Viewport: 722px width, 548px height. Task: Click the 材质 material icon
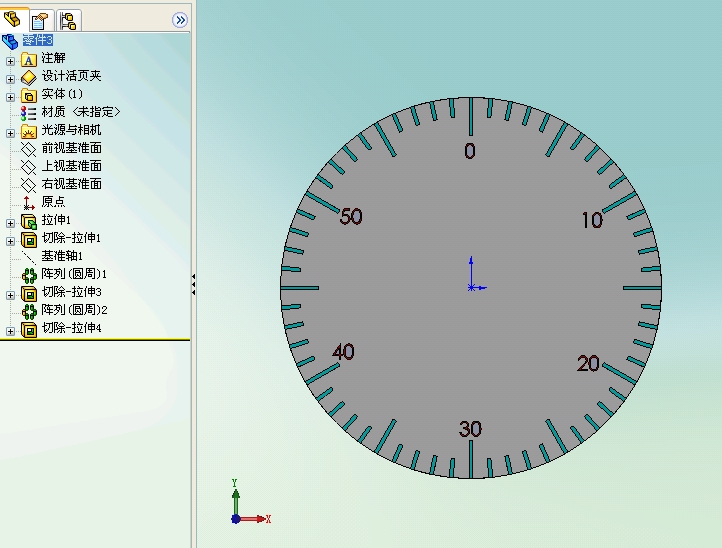pyautogui.click(x=29, y=113)
